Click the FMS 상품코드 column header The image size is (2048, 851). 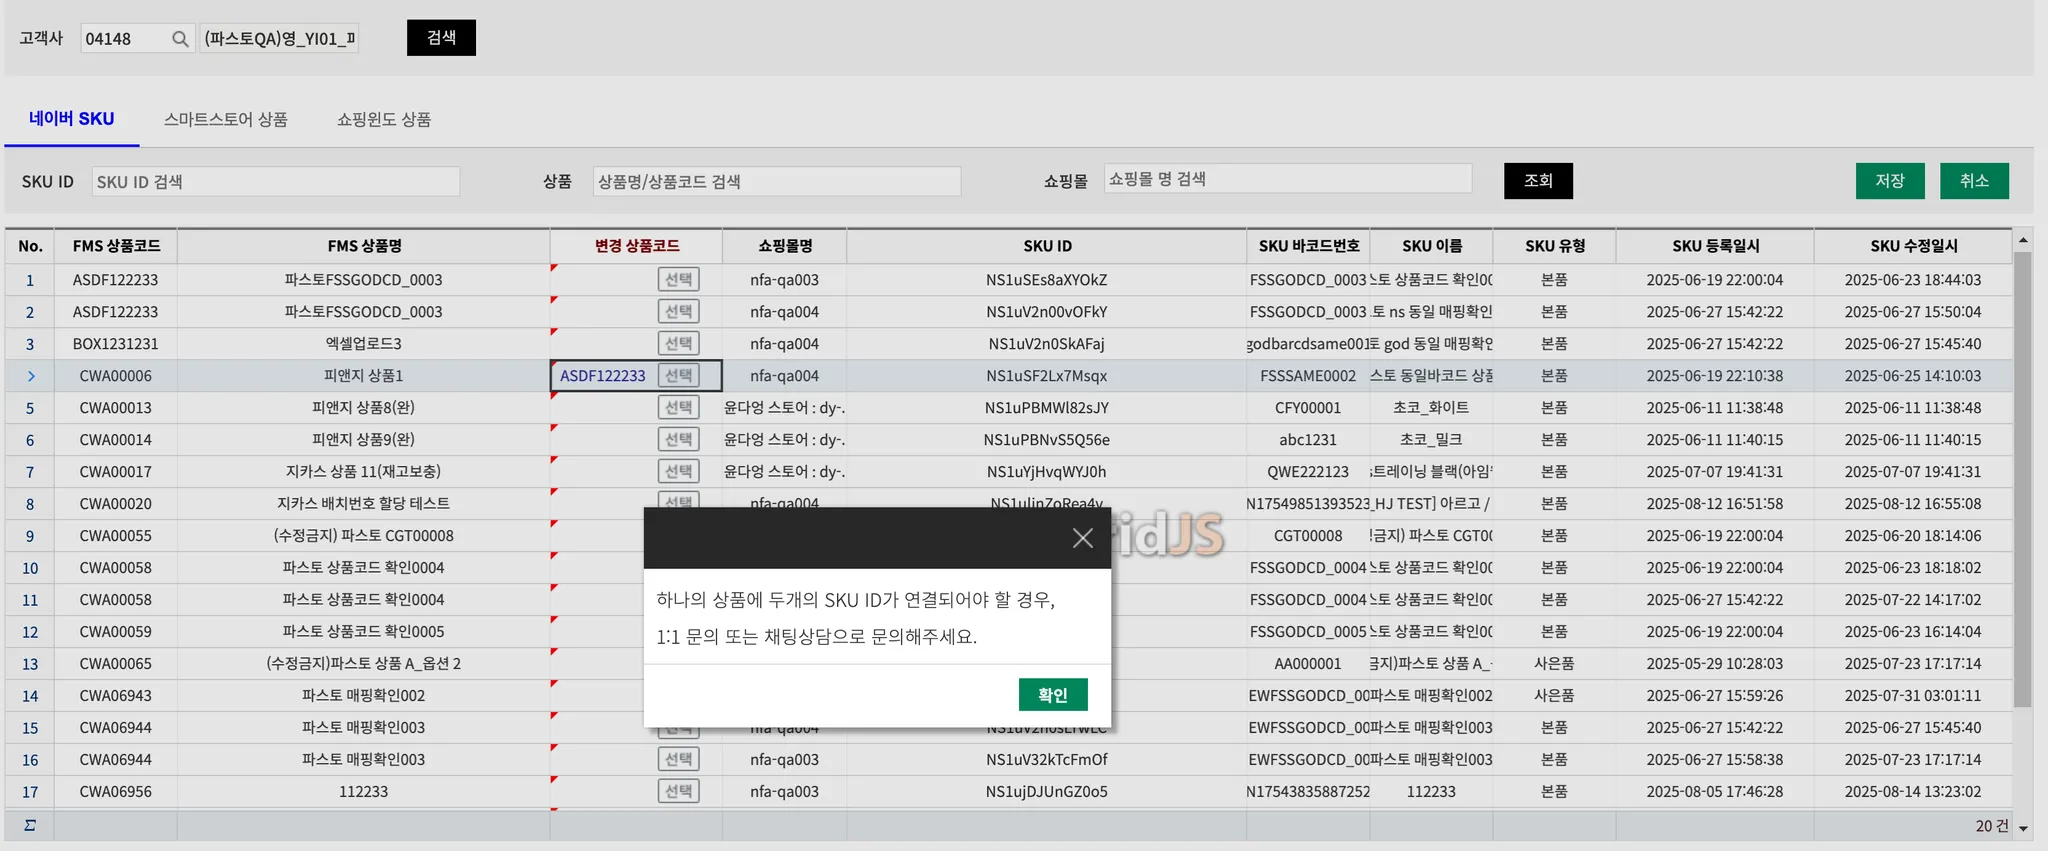click(116, 246)
